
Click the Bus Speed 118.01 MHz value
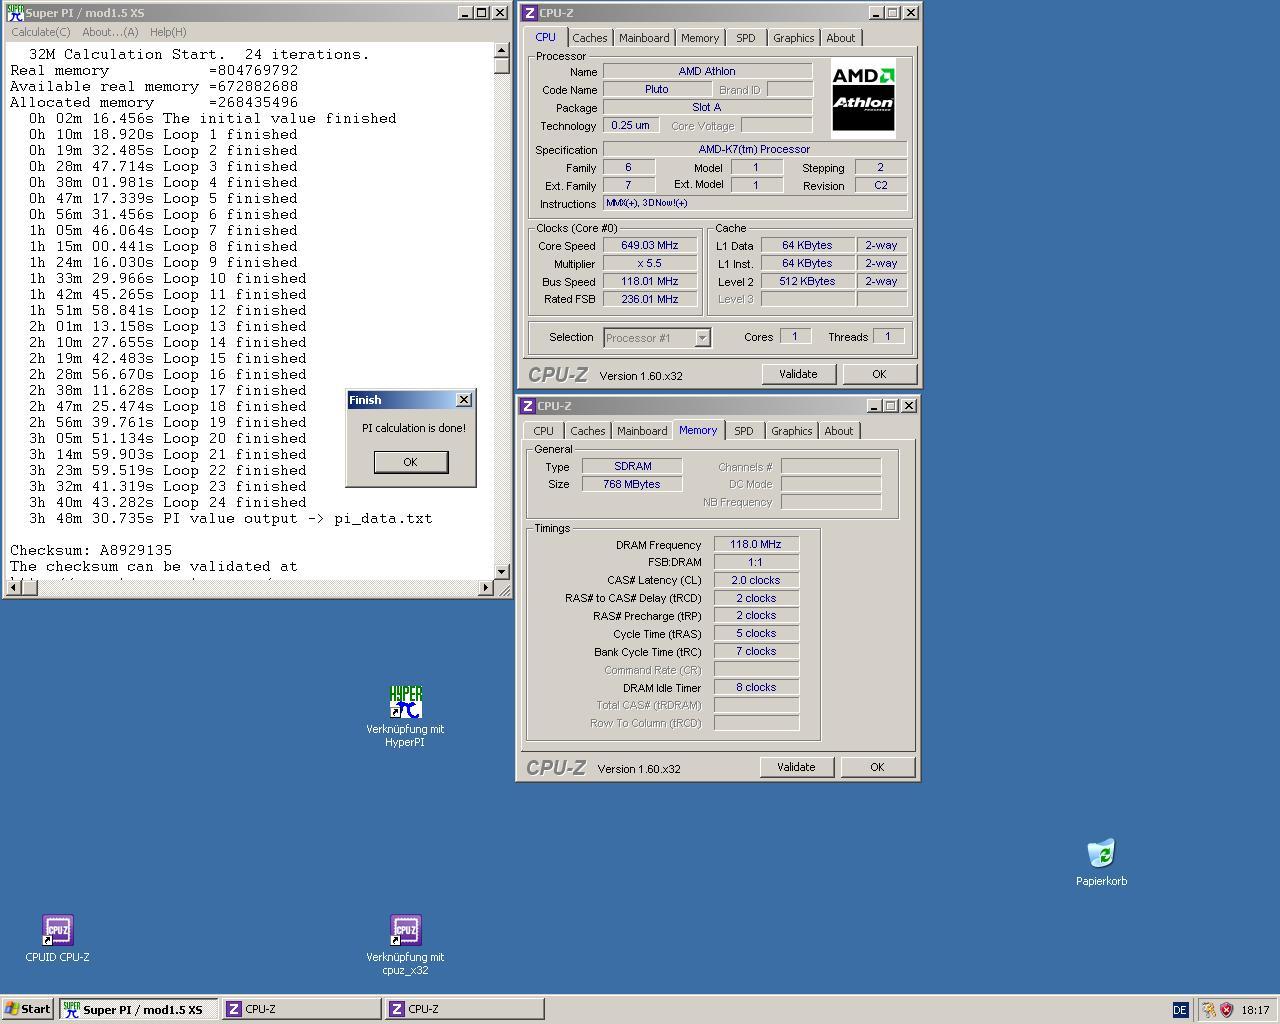coord(649,281)
